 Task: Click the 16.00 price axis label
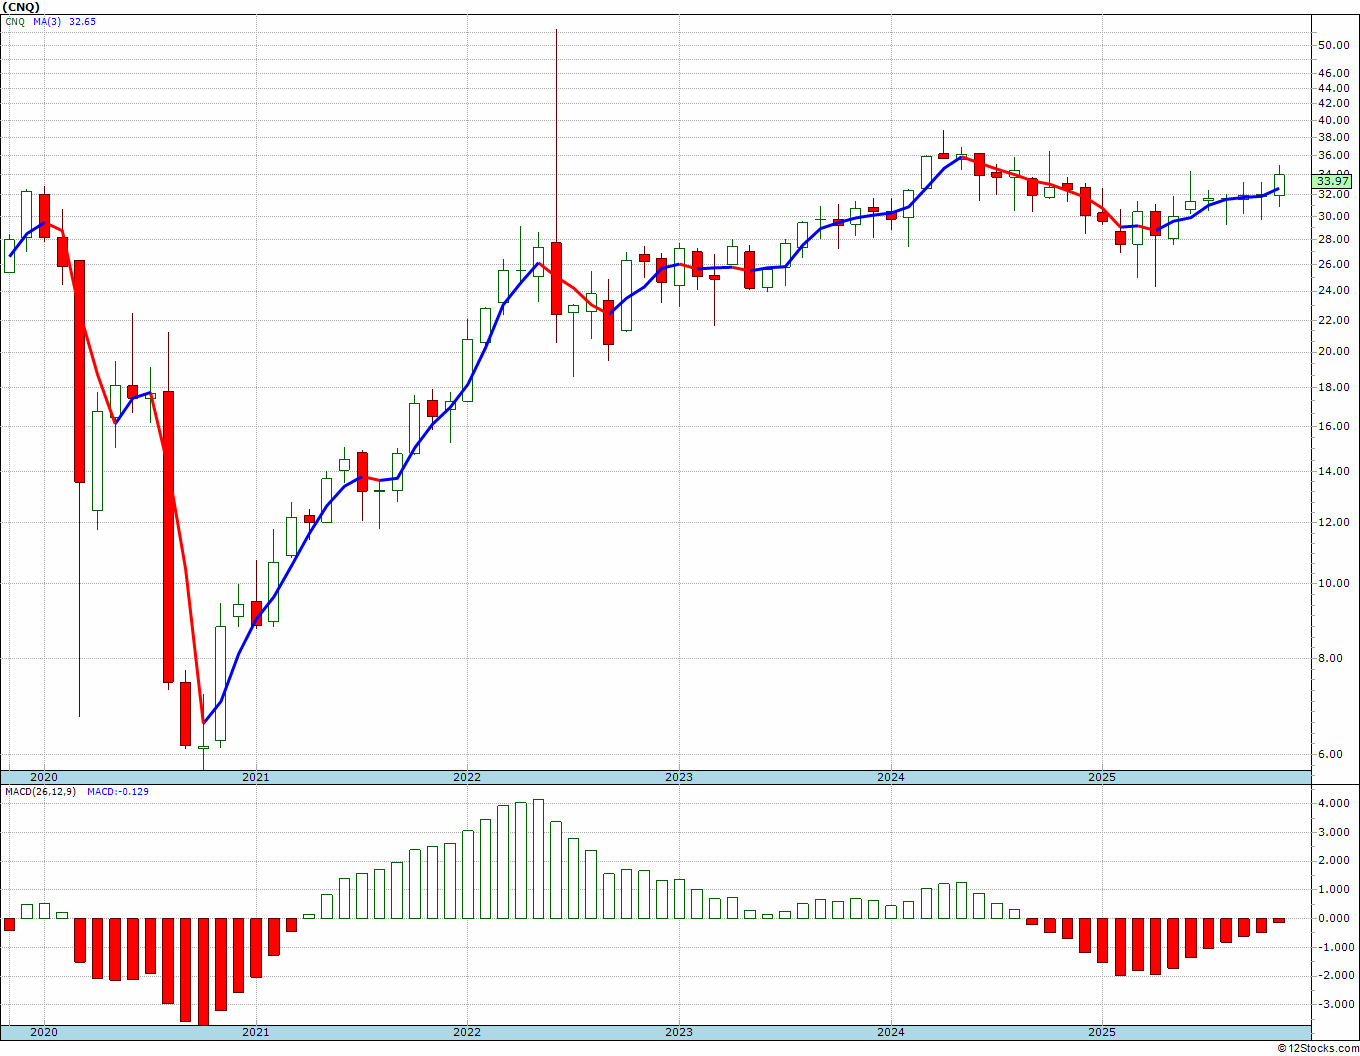coord(1333,426)
